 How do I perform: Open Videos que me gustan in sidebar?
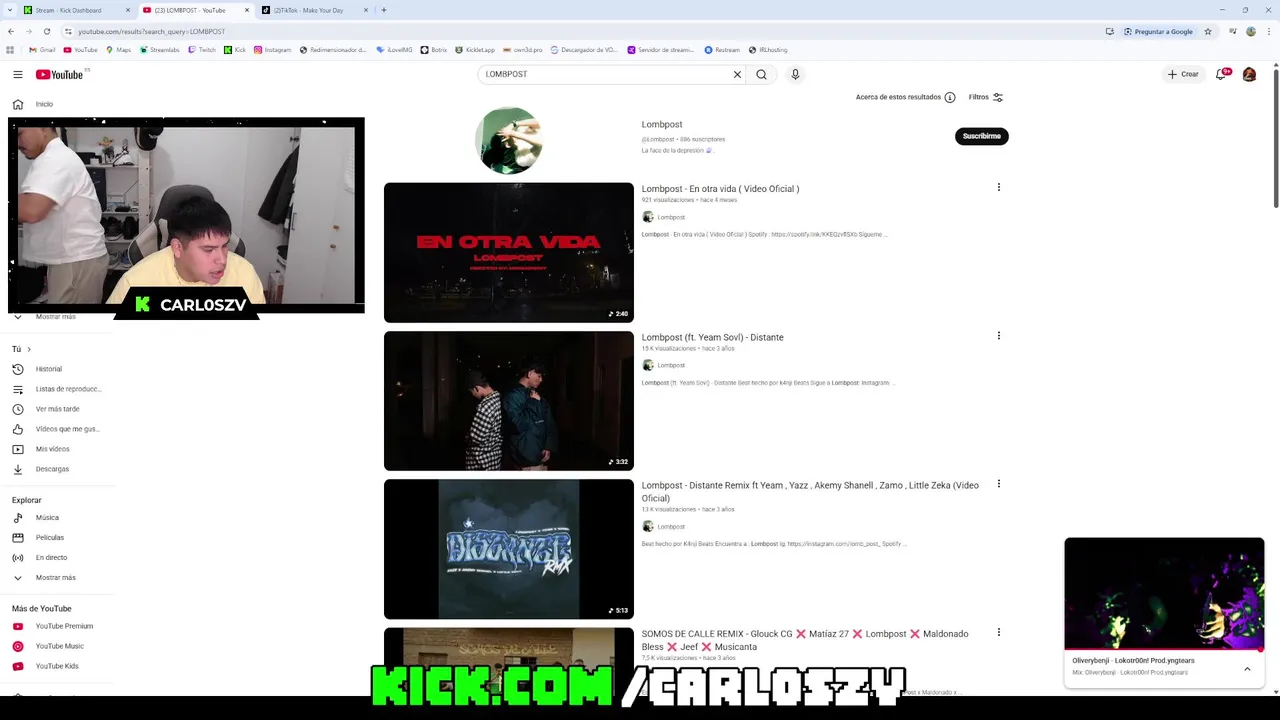click(x=57, y=429)
